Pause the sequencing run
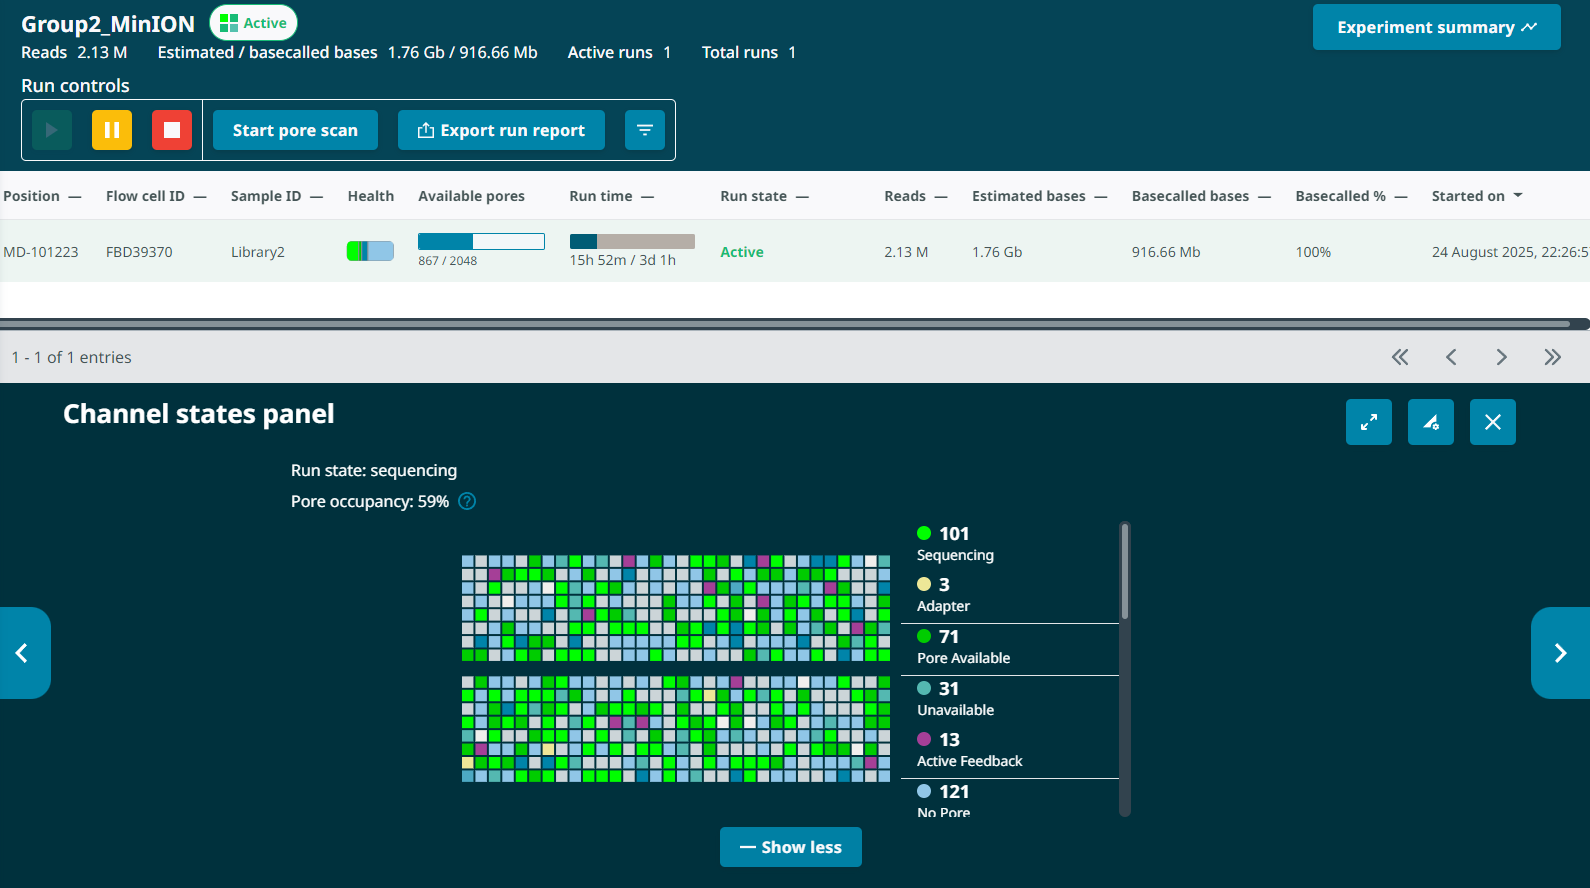This screenshot has width=1590, height=888. [112, 130]
